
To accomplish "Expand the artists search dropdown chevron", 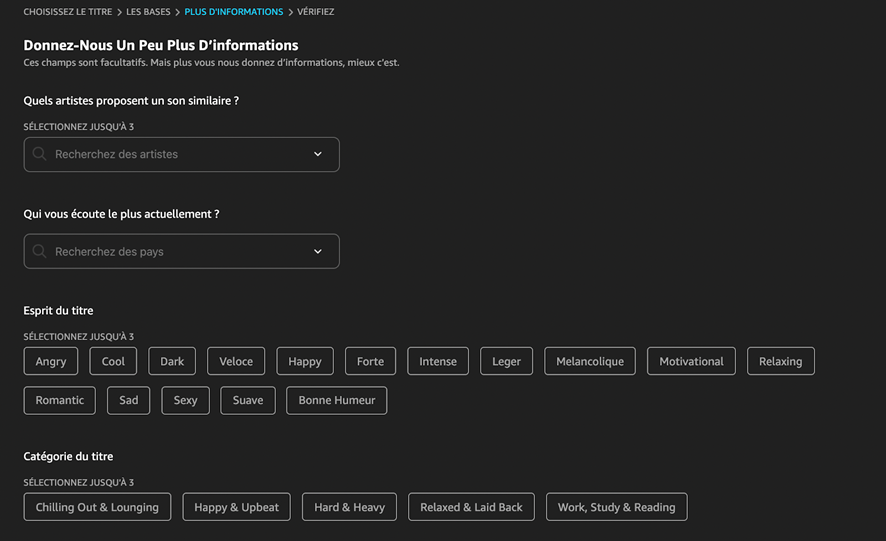I will point(318,154).
